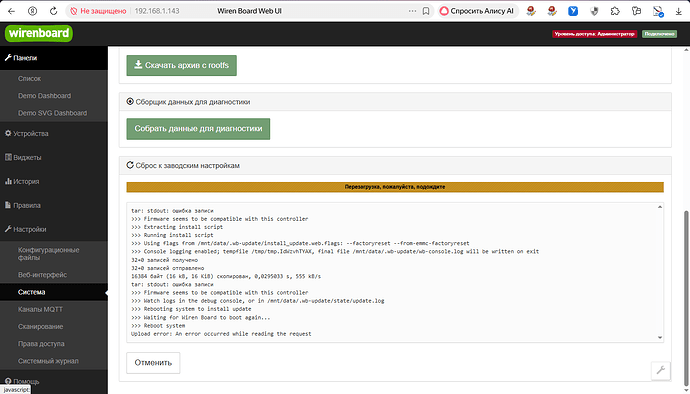Reload the page with refresh icon

point(53,11)
